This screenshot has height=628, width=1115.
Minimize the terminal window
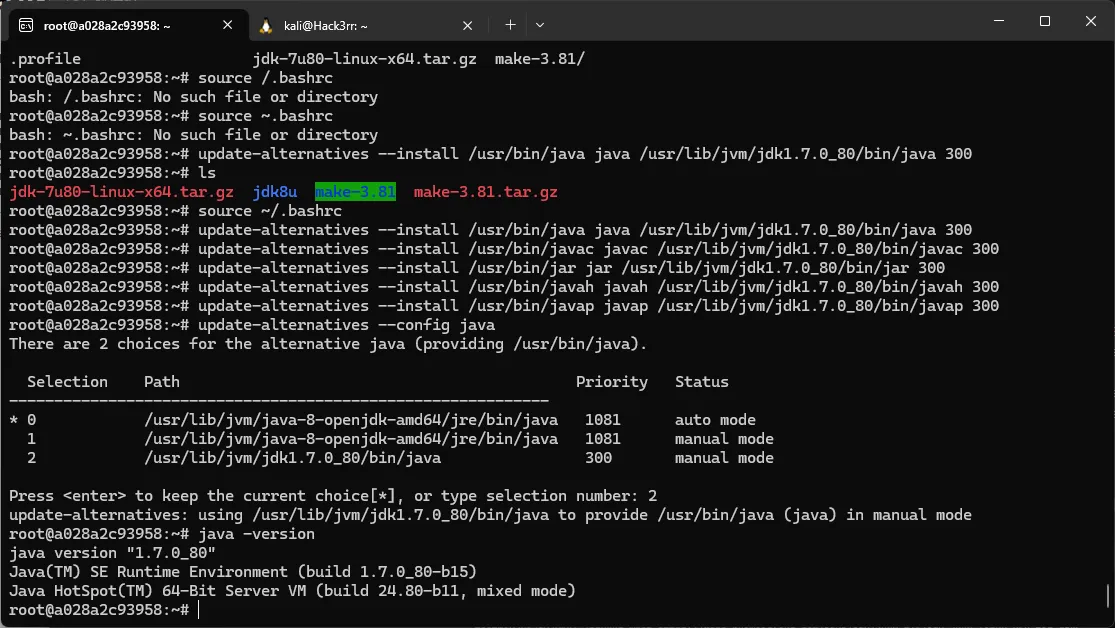pos(999,21)
